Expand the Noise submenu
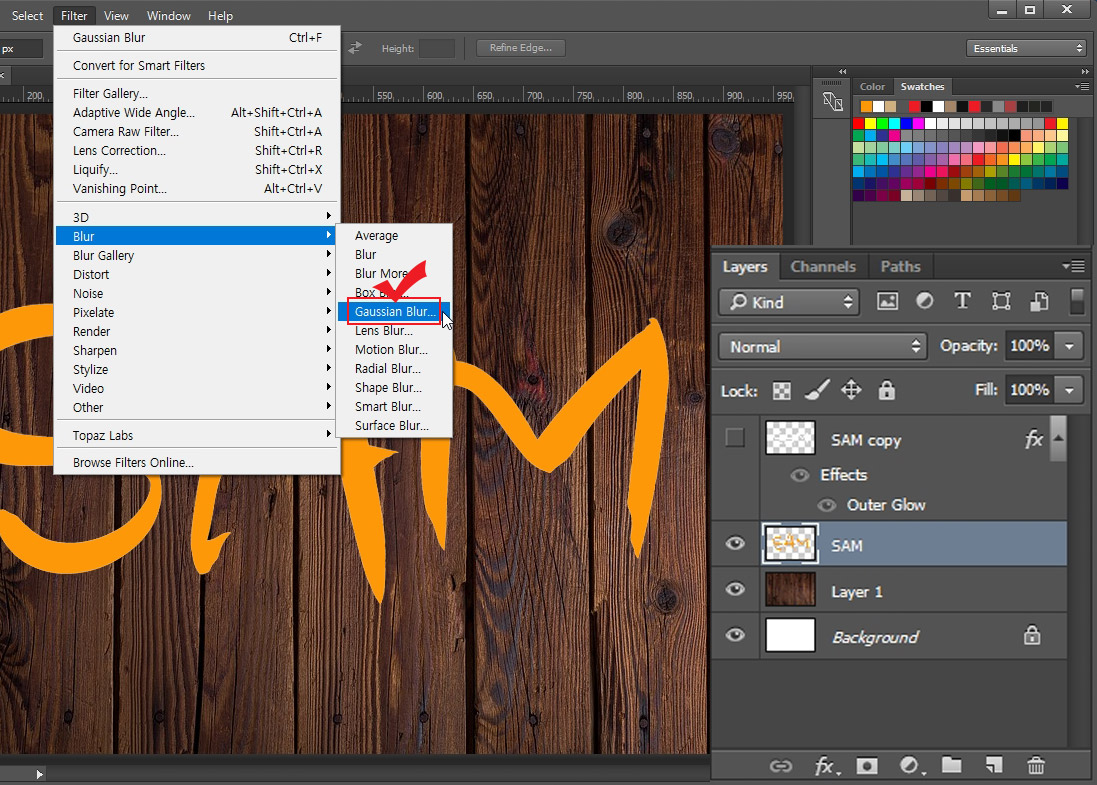The image size is (1097, 785). click(x=197, y=293)
